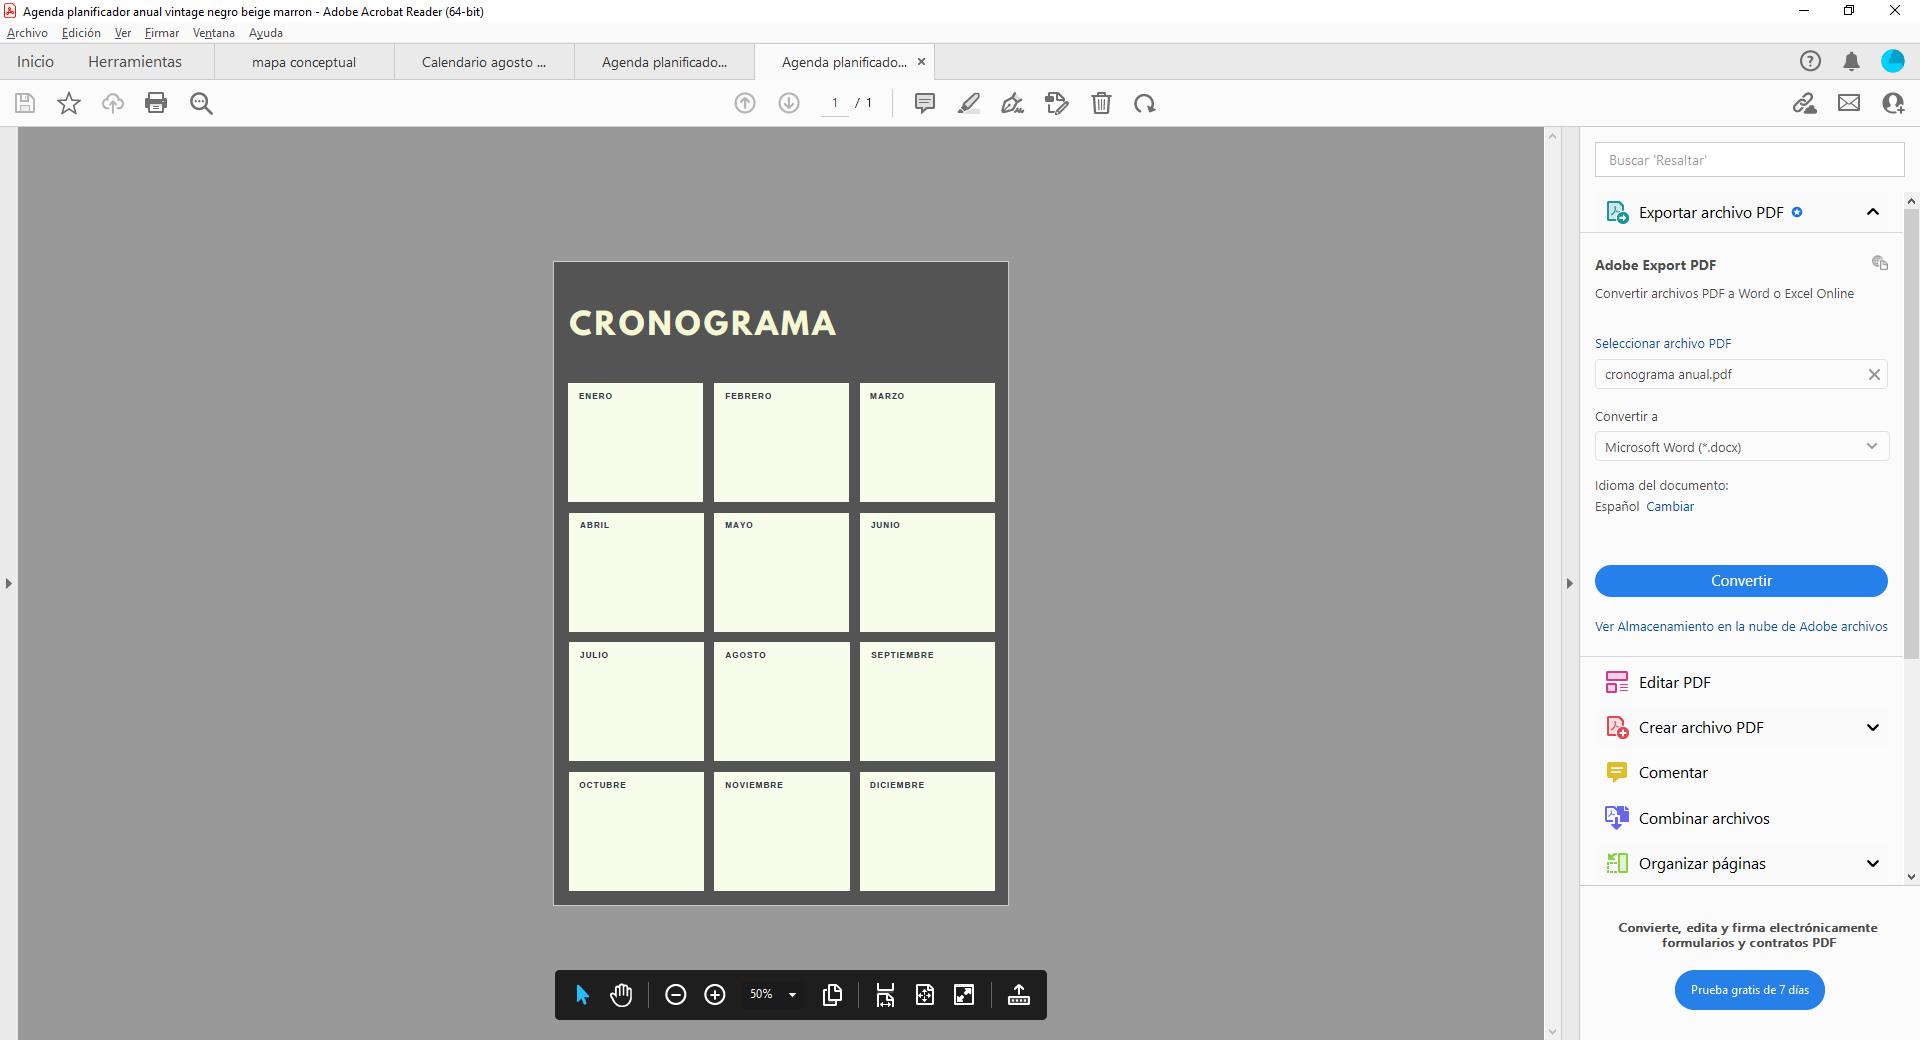The width and height of the screenshot is (1920, 1040).
Task: Zoom out with the minus icon
Action: point(675,994)
